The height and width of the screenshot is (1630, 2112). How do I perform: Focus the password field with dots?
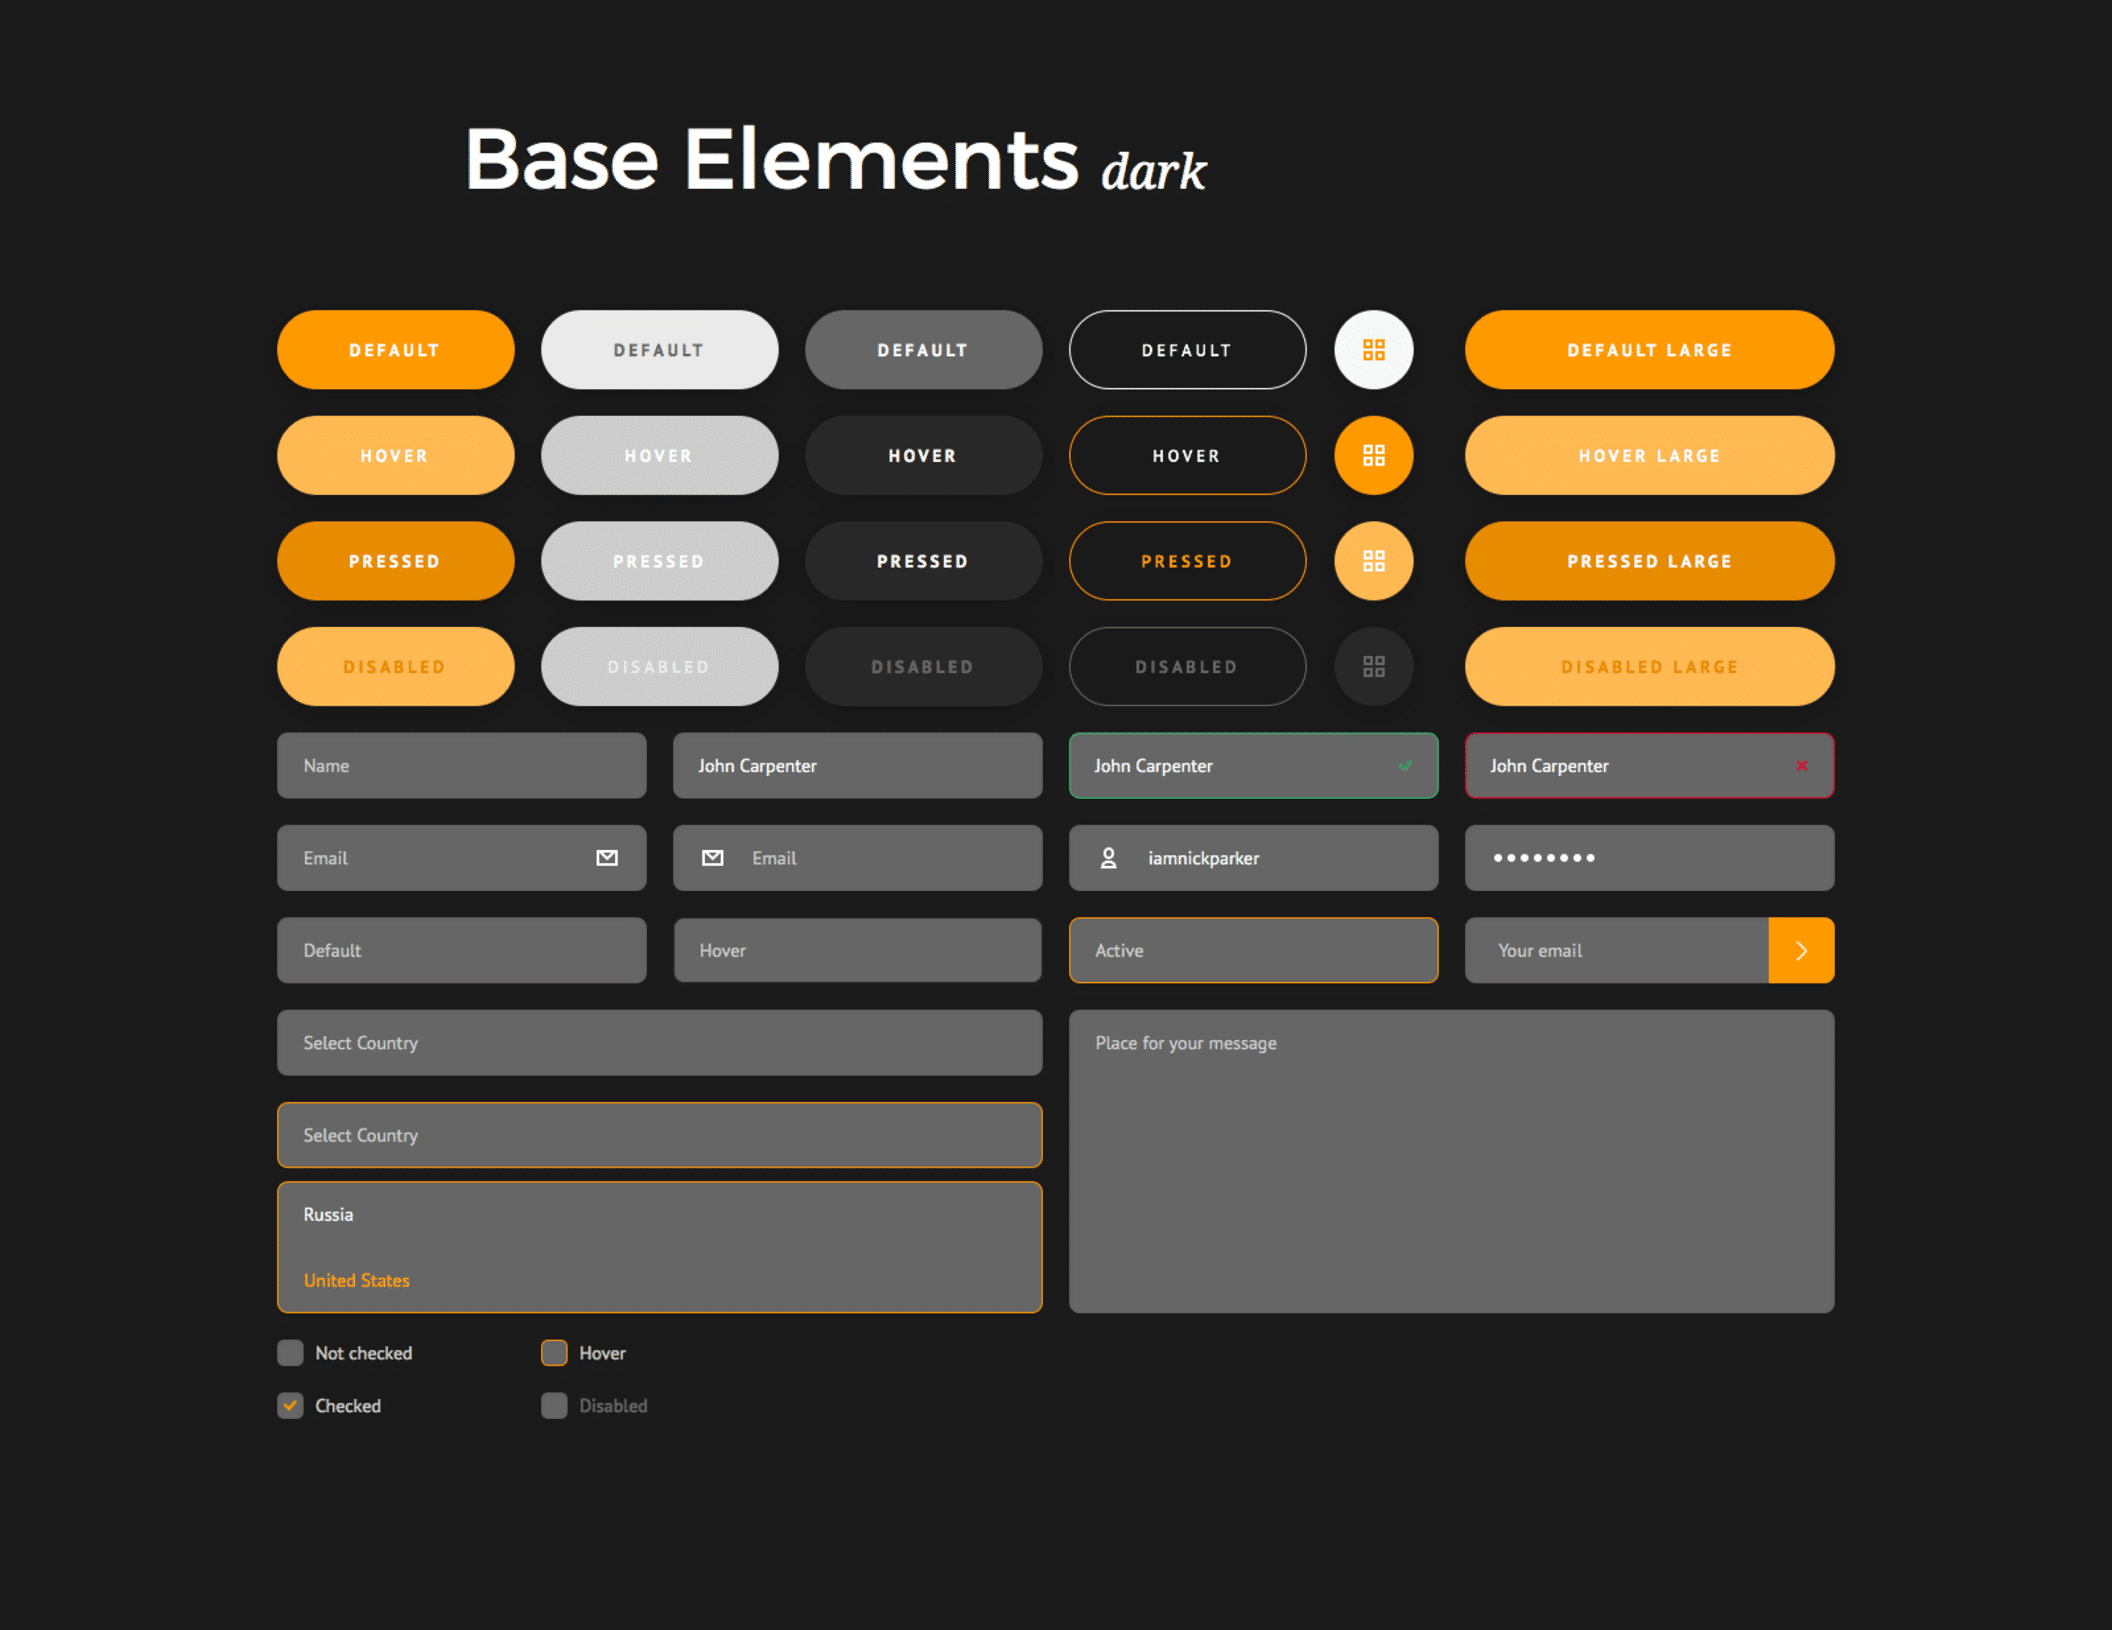coord(1649,858)
